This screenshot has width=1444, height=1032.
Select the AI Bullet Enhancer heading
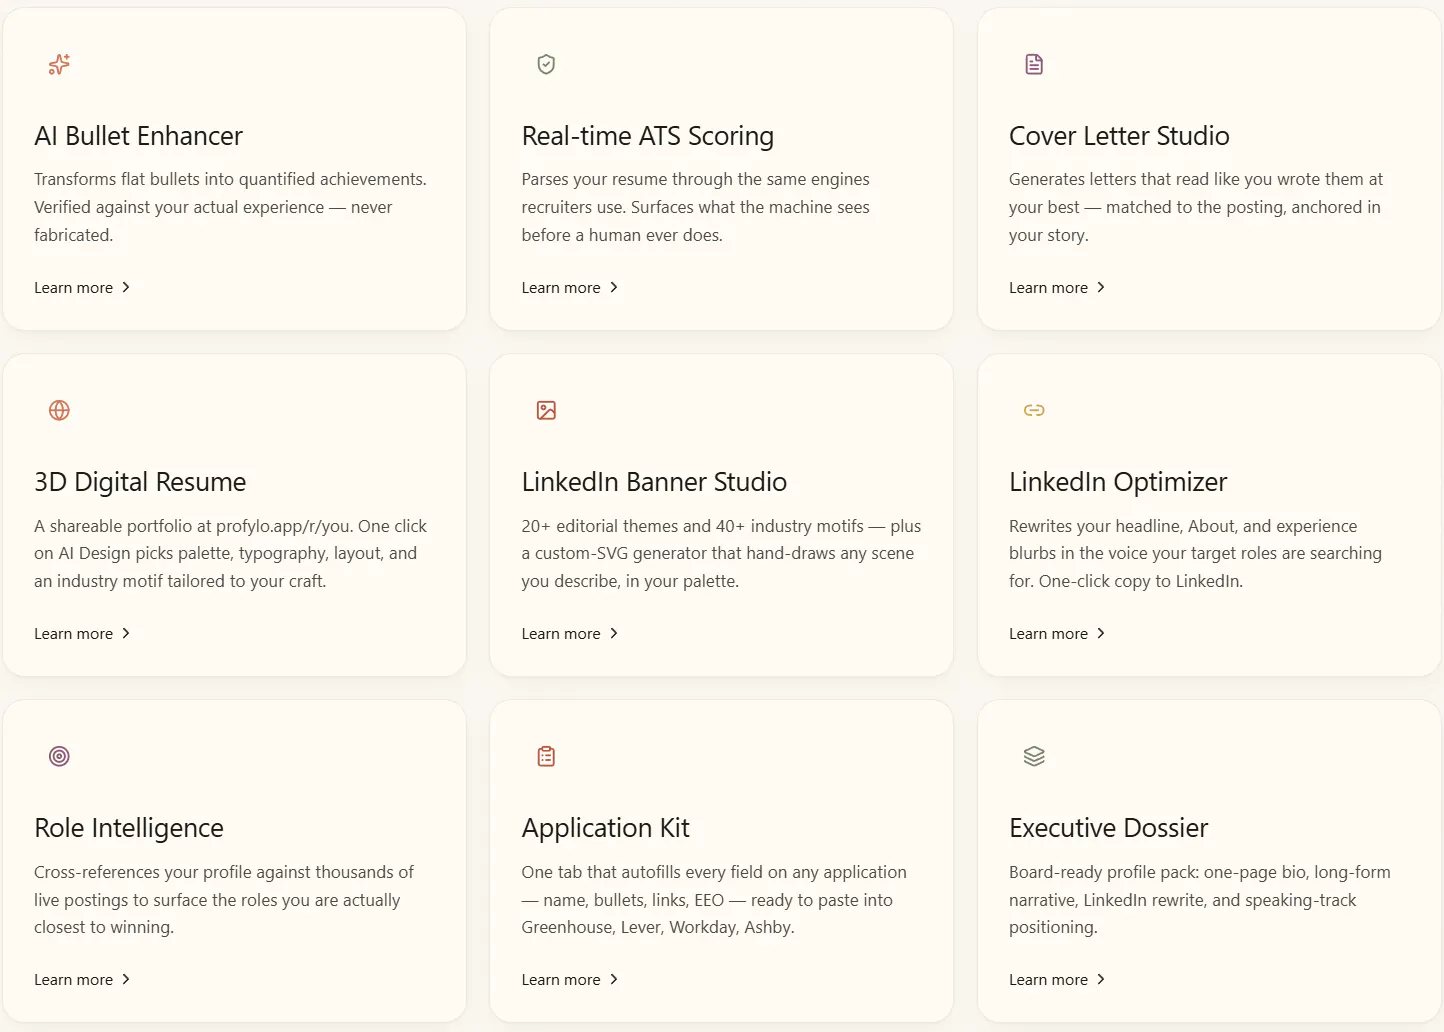[138, 136]
